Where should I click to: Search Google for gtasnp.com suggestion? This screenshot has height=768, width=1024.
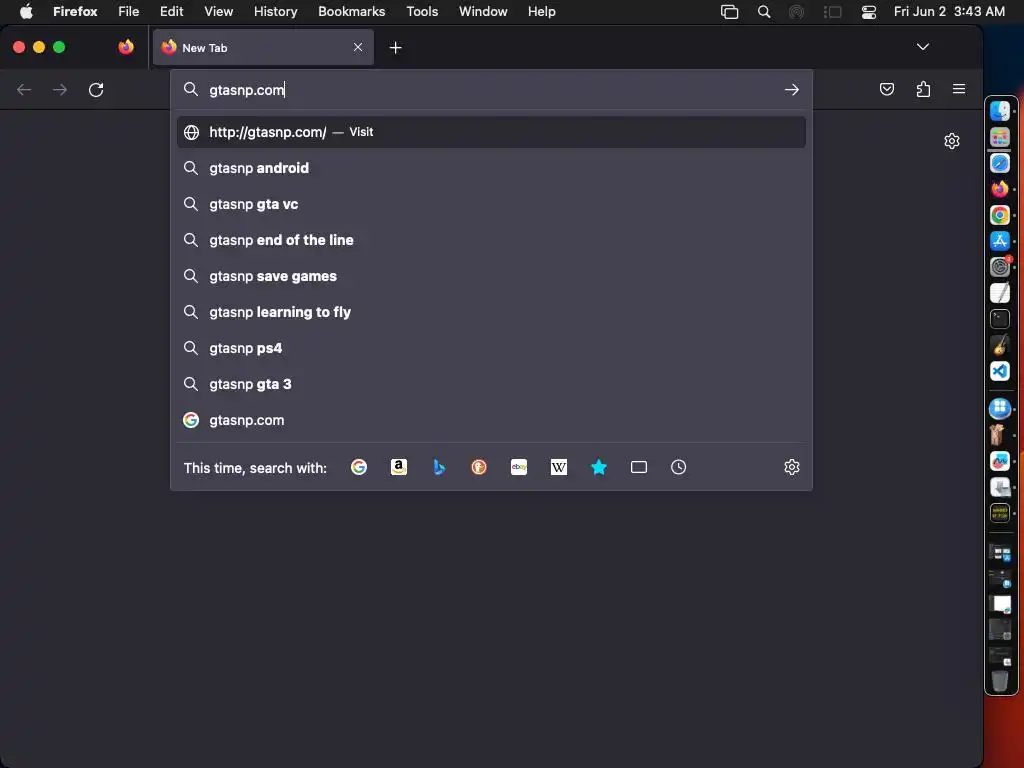491,420
